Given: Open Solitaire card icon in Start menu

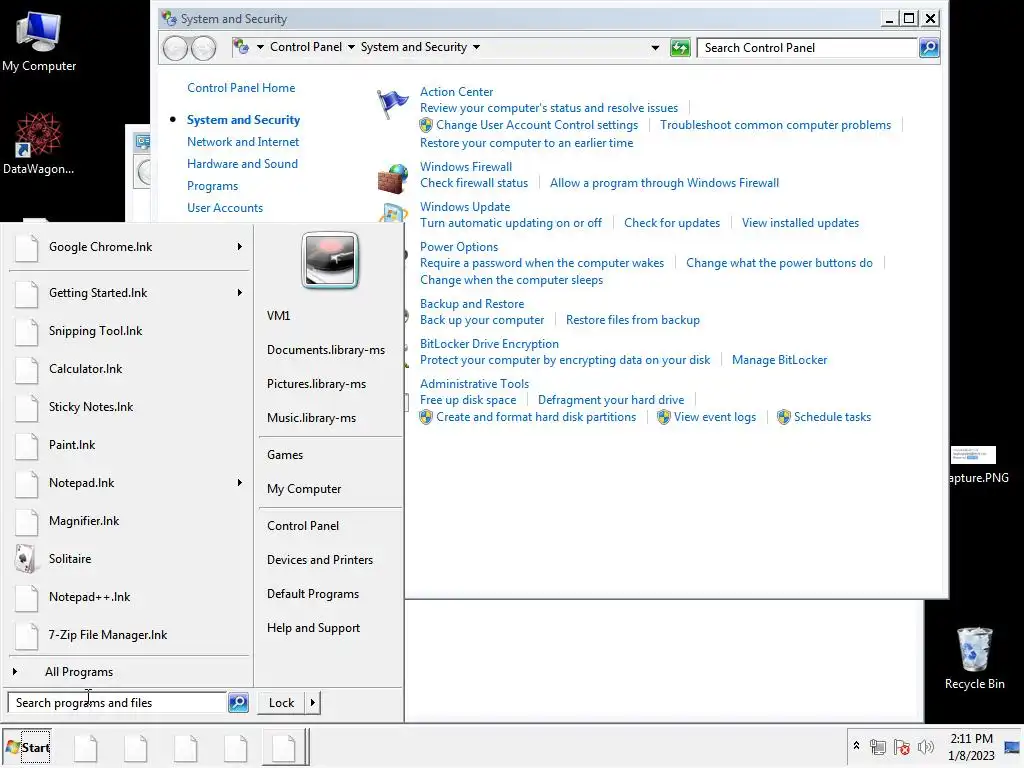Looking at the screenshot, I should tap(25, 559).
